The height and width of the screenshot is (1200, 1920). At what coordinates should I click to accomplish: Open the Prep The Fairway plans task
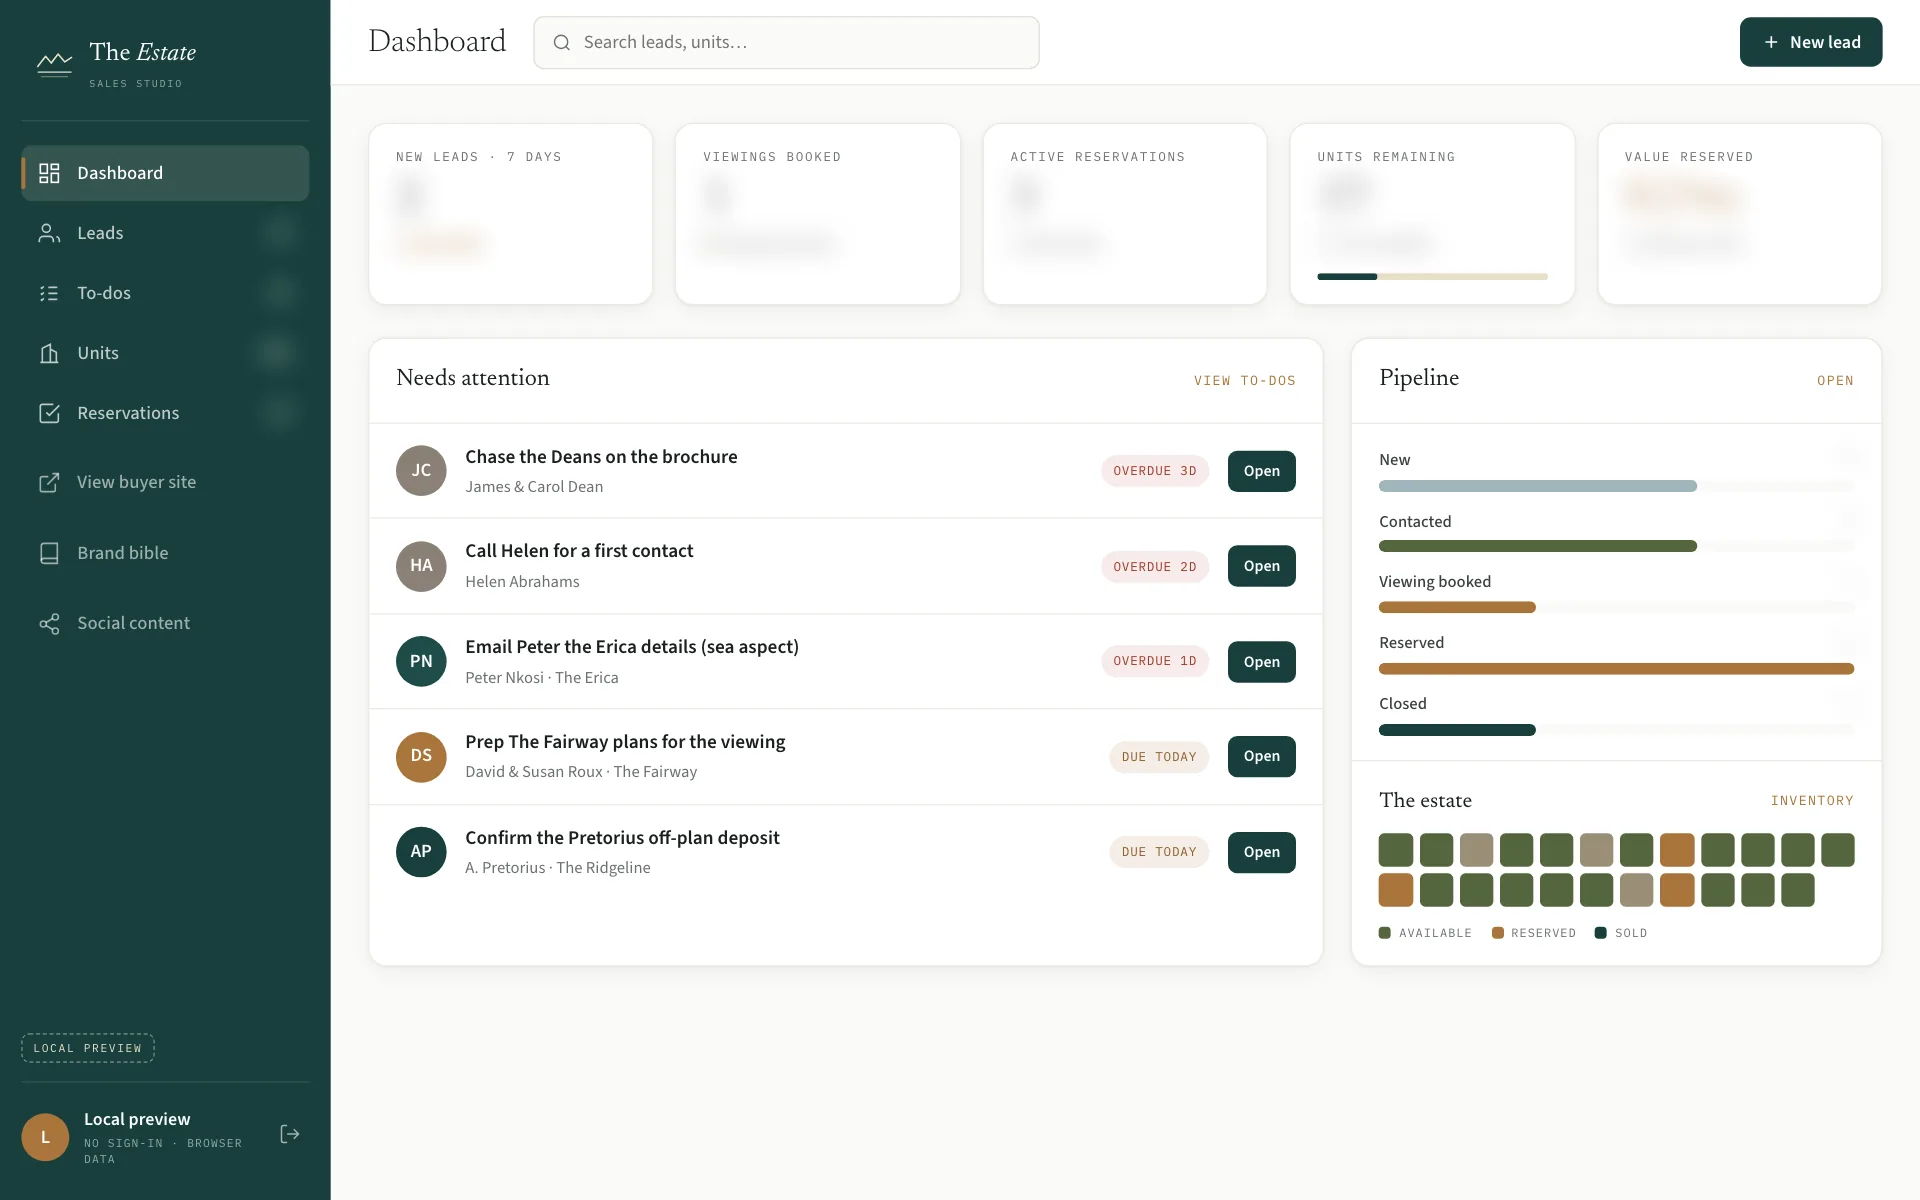click(1261, 757)
